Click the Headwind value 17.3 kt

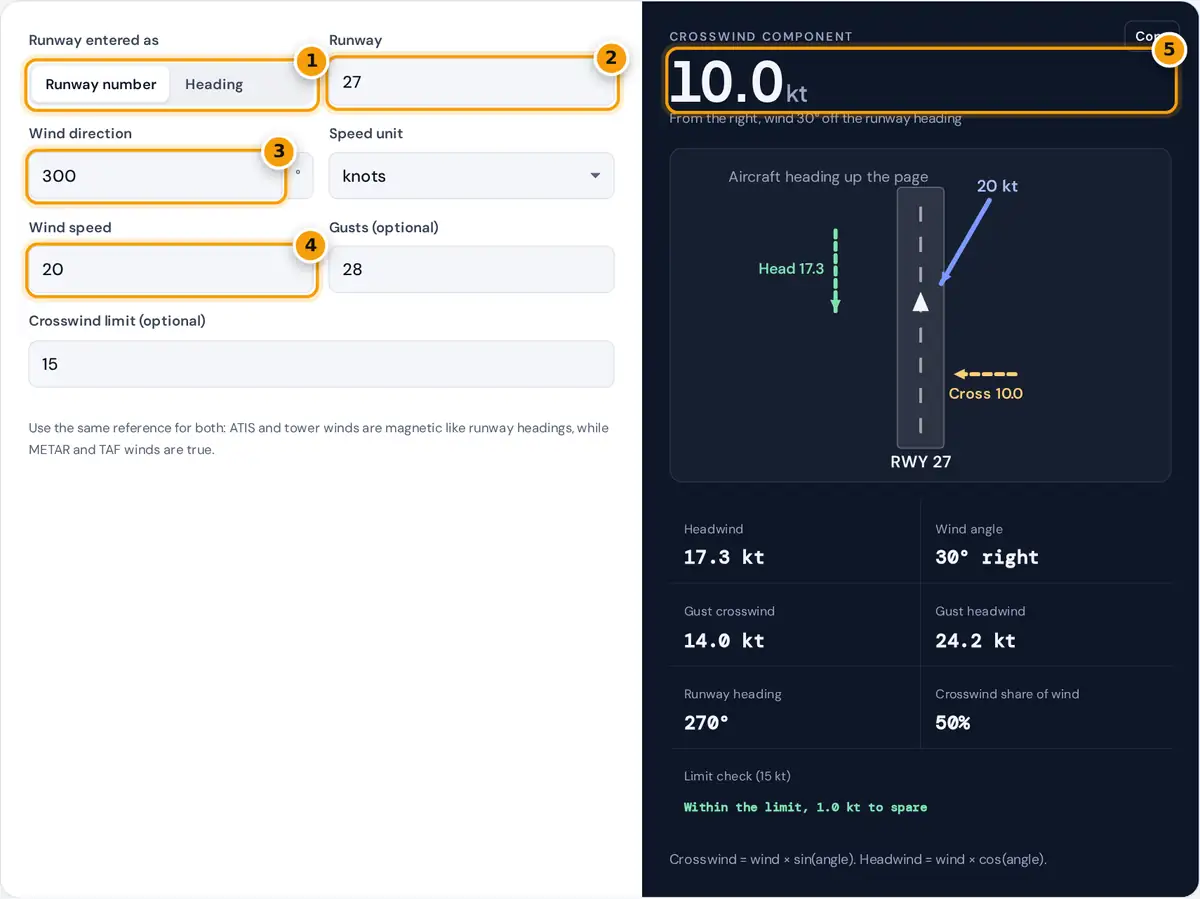click(x=724, y=557)
